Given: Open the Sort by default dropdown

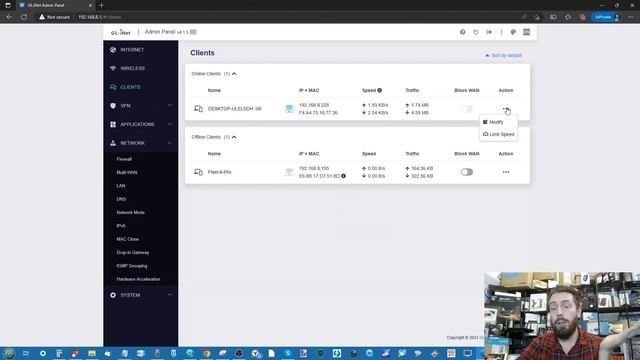Looking at the screenshot, I should pos(503,56).
